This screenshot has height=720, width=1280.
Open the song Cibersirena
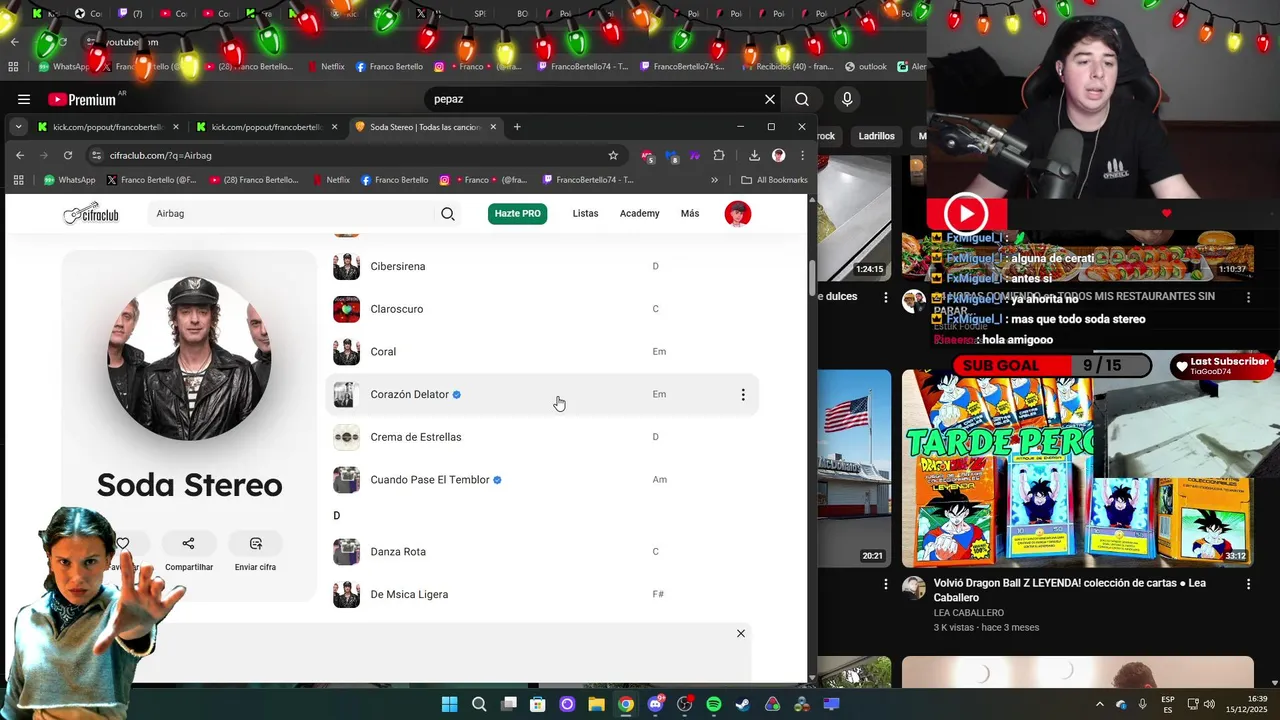click(x=398, y=267)
